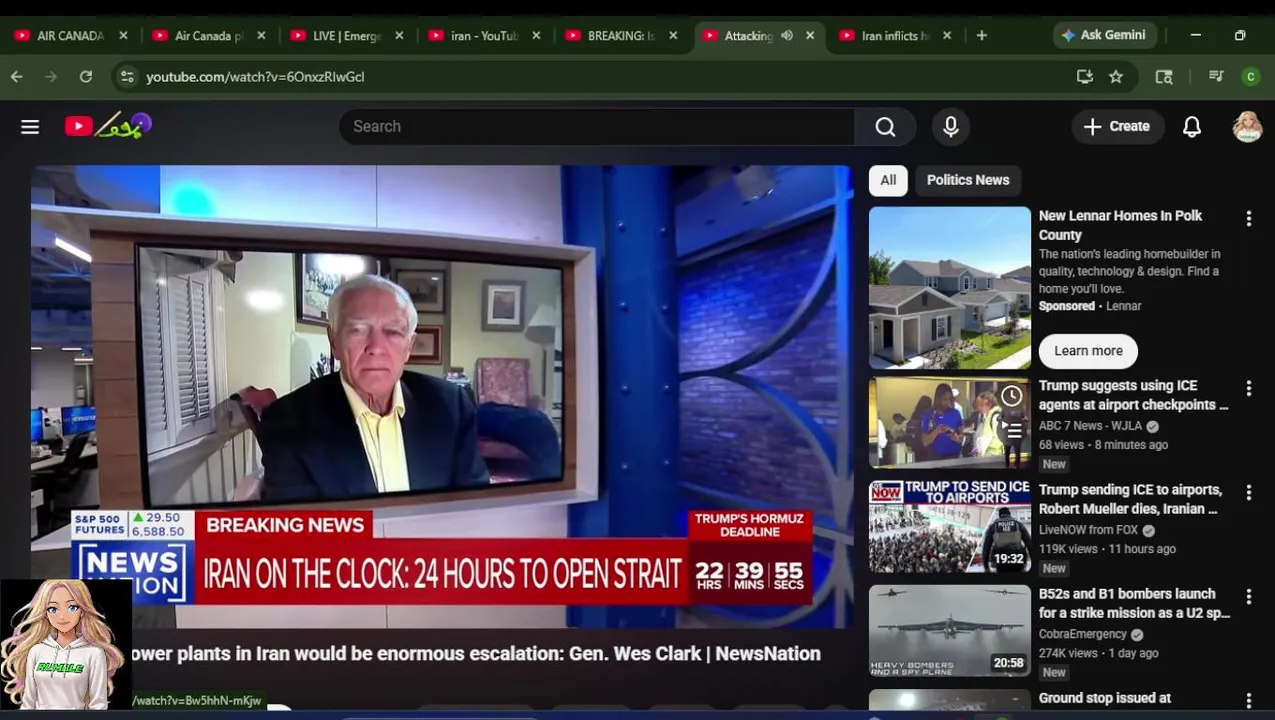
Task: Click the Ask Gemini button
Action: (1104, 35)
